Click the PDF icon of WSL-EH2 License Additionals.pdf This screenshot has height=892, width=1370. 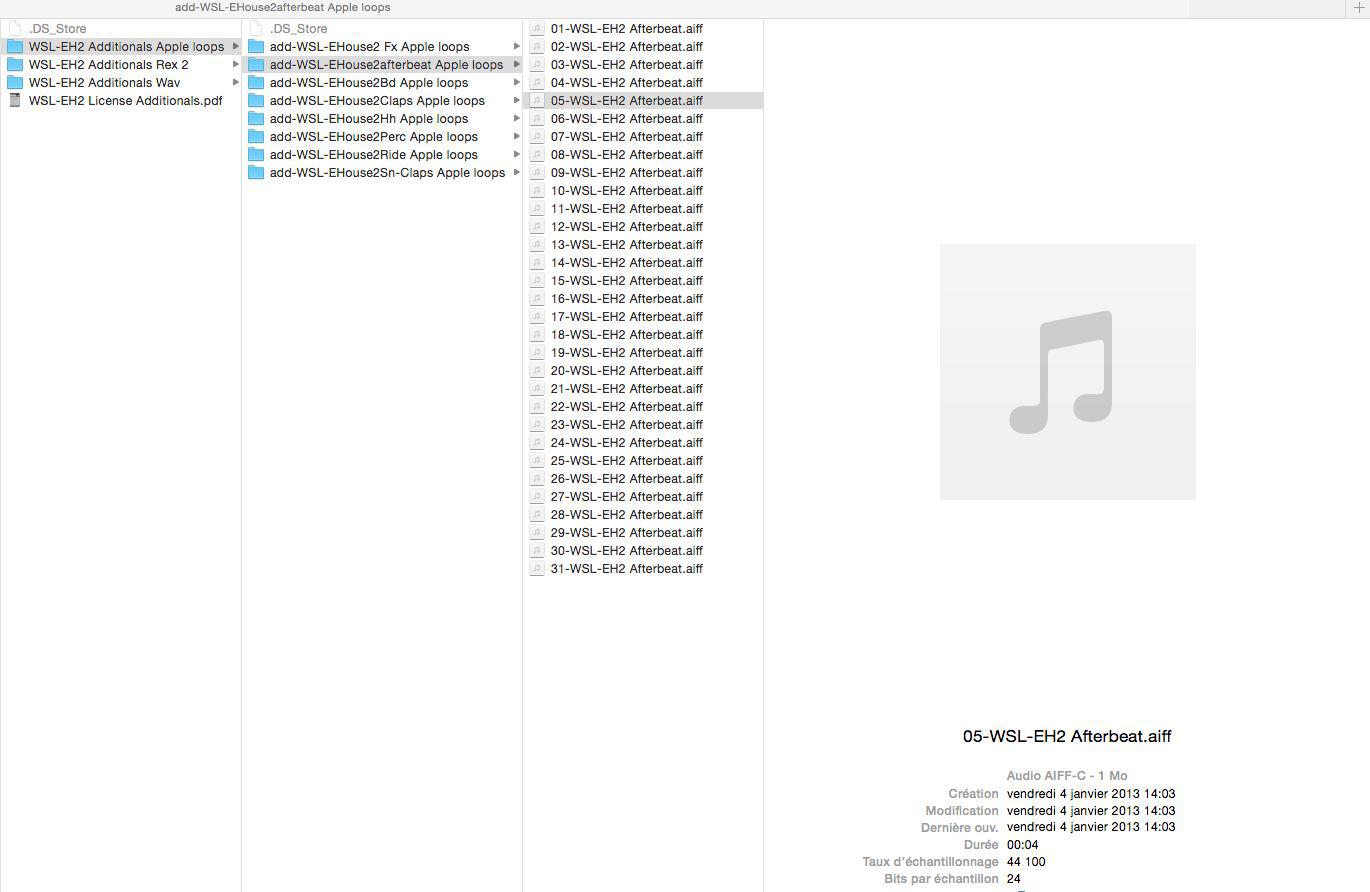15,101
